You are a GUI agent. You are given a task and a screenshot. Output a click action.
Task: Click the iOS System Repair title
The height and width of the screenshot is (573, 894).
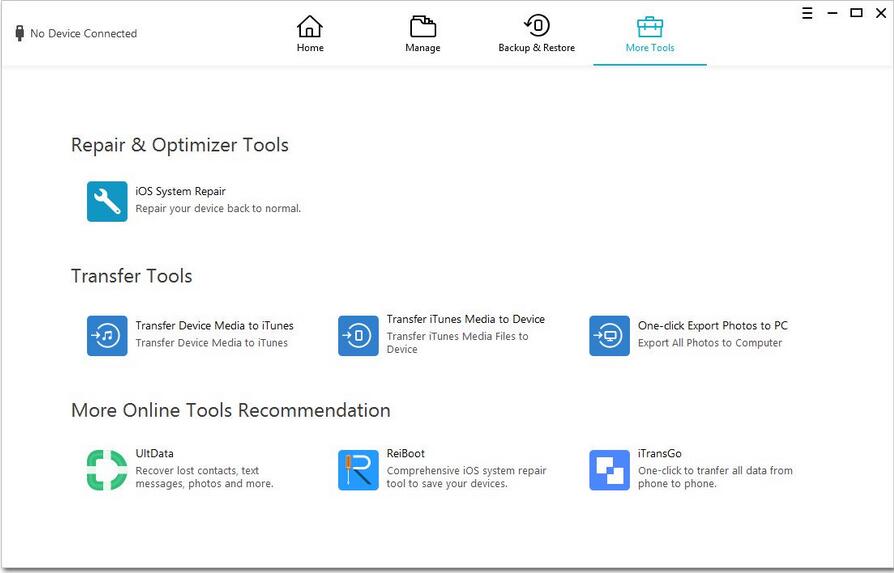pyautogui.click(x=180, y=192)
